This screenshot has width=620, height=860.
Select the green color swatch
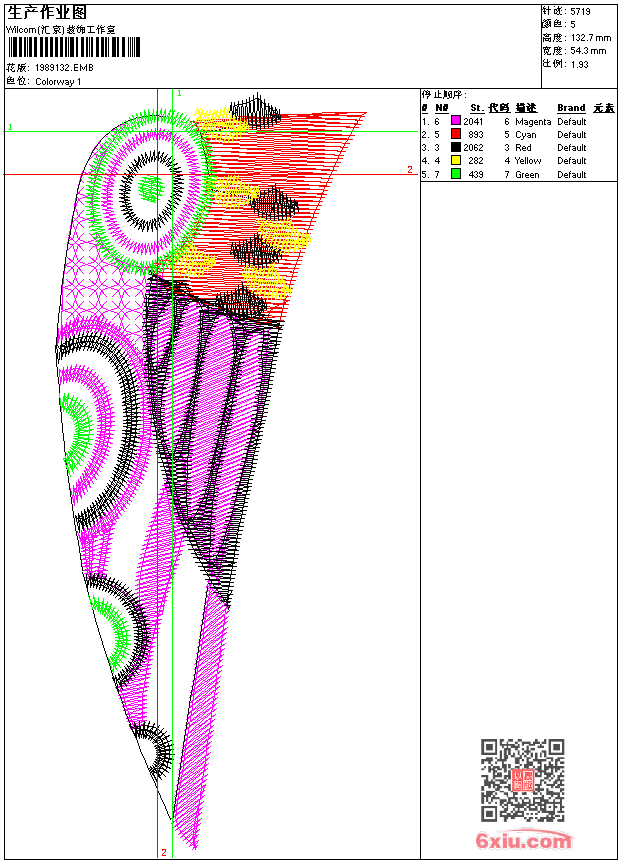tap(455, 174)
